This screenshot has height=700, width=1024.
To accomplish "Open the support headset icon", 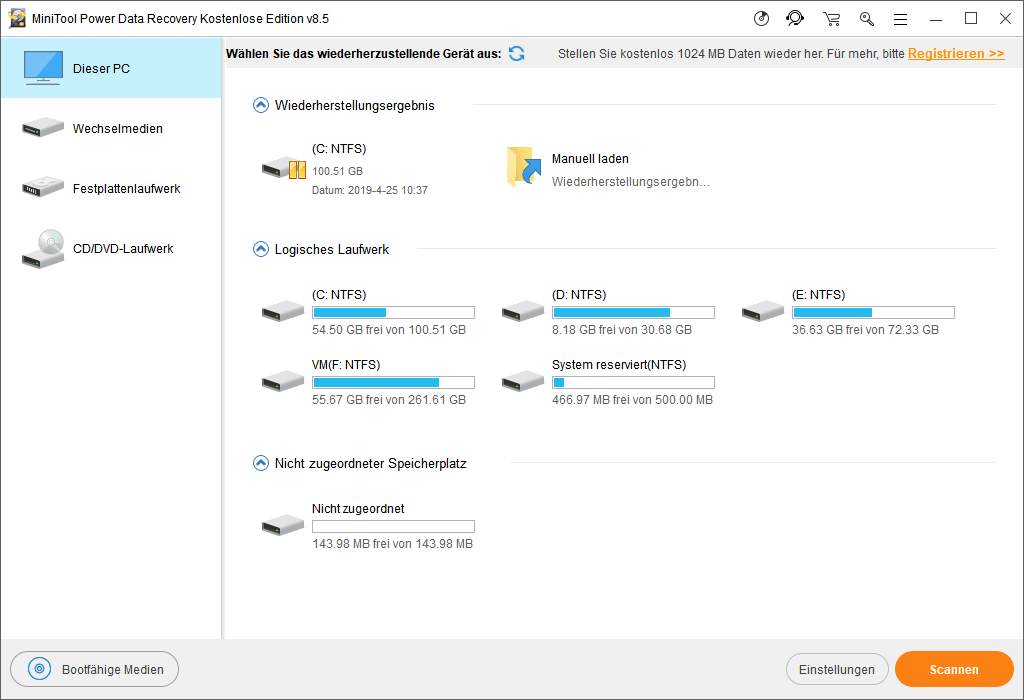I will coord(795,18).
